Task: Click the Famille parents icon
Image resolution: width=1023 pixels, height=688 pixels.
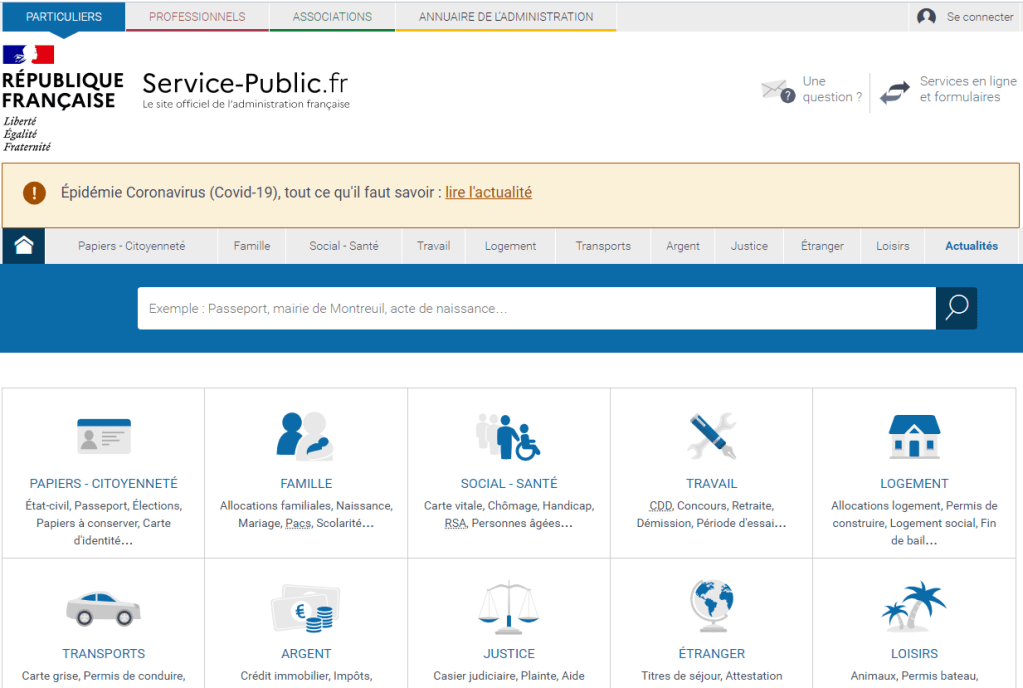Action: pos(305,436)
